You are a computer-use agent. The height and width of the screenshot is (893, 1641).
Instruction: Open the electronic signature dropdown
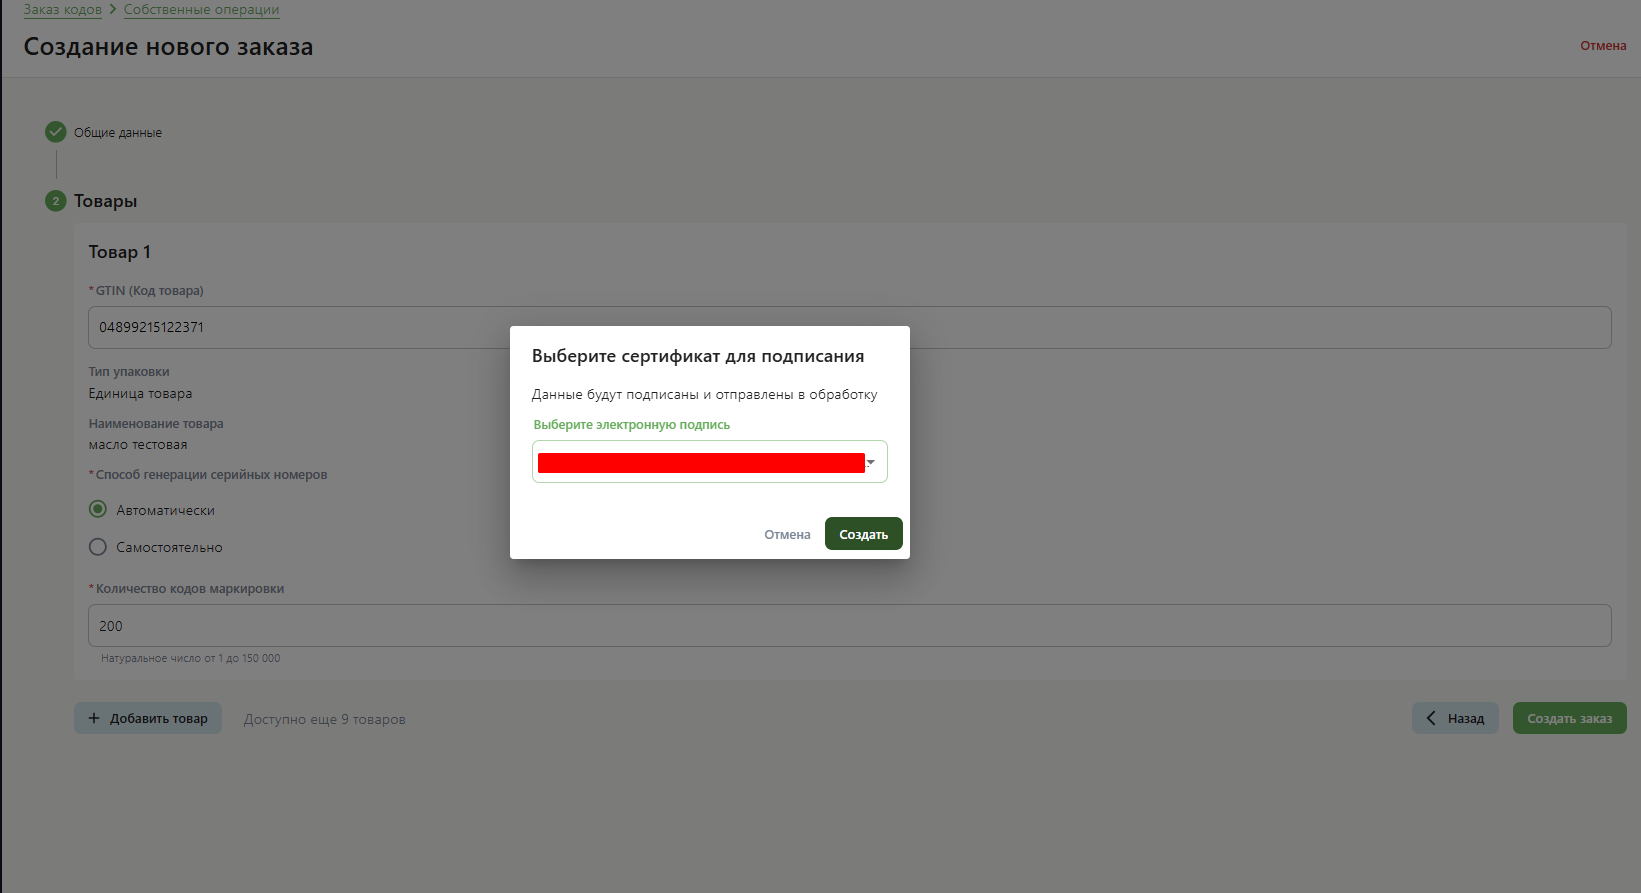pyautogui.click(x=709, y=462)
